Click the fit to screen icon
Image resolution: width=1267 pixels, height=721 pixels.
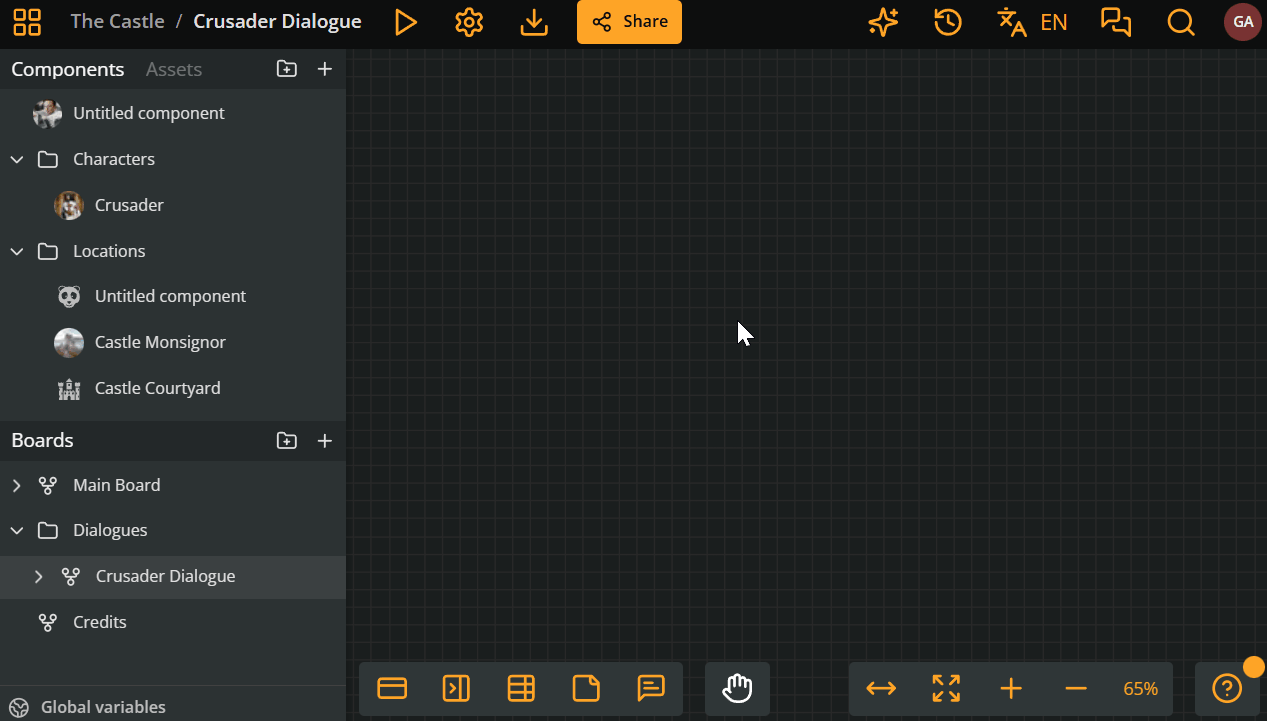pos(946,688)
